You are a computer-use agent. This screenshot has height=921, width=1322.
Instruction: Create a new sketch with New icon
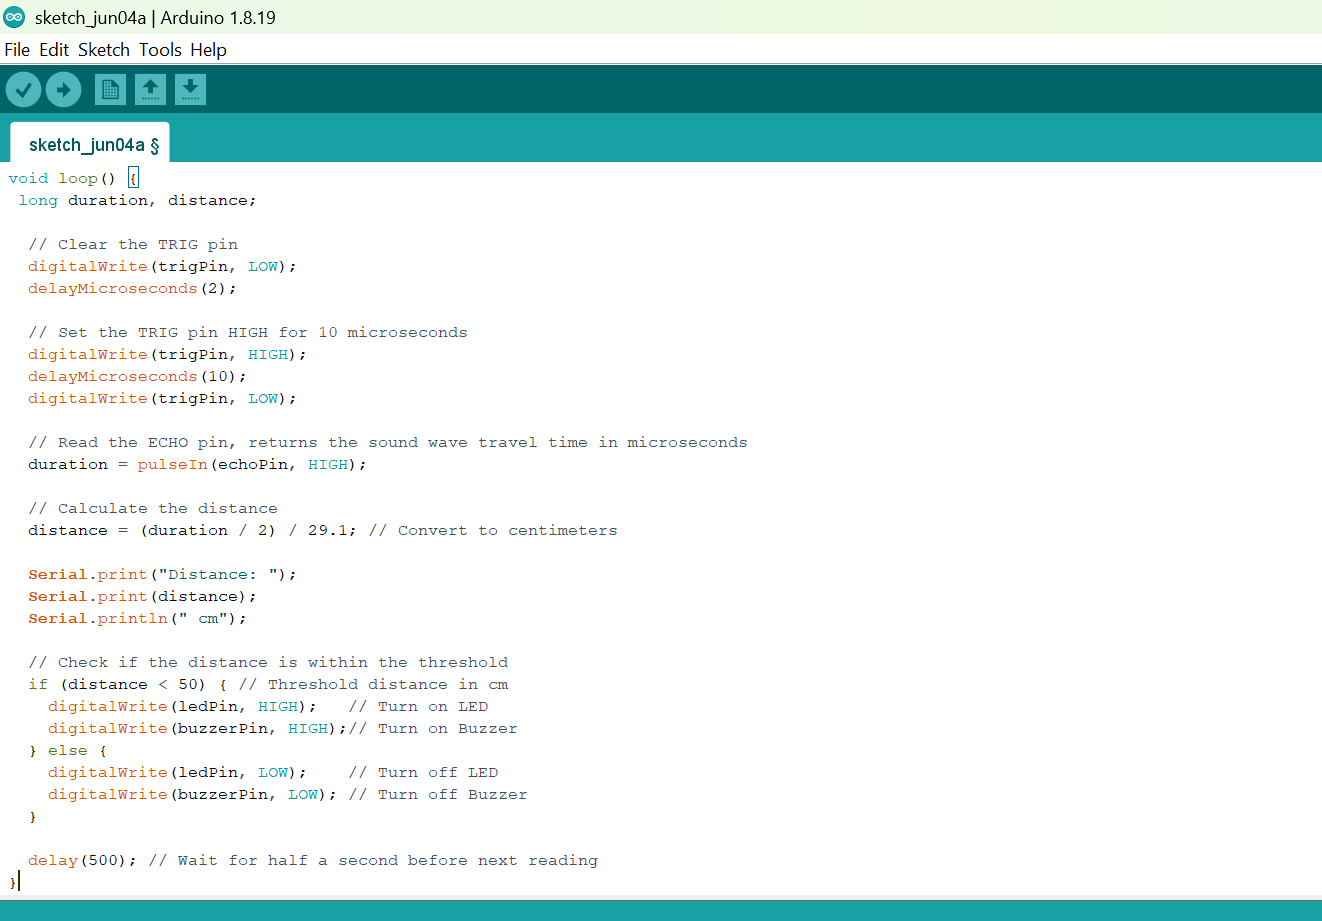pos(111,90)
